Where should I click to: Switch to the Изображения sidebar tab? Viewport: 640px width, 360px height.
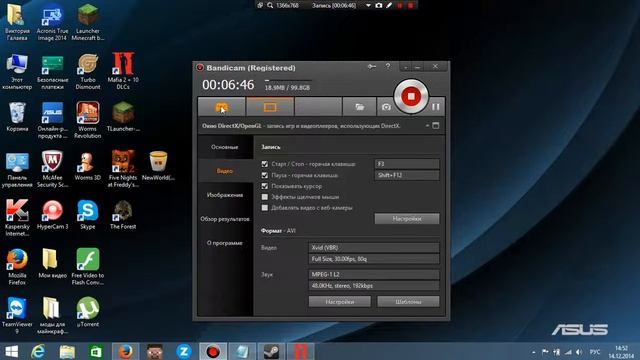(224, 195)
